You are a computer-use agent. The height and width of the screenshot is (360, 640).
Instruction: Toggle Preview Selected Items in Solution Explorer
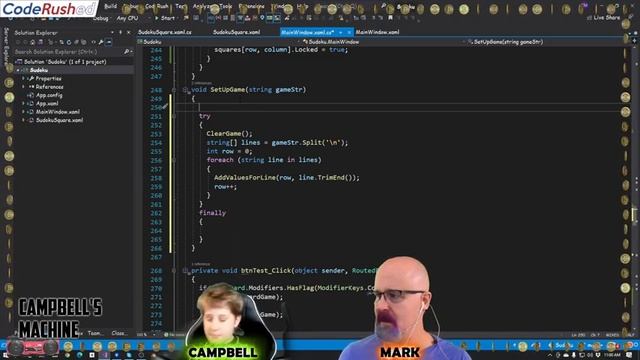click(x=109, y=42)
